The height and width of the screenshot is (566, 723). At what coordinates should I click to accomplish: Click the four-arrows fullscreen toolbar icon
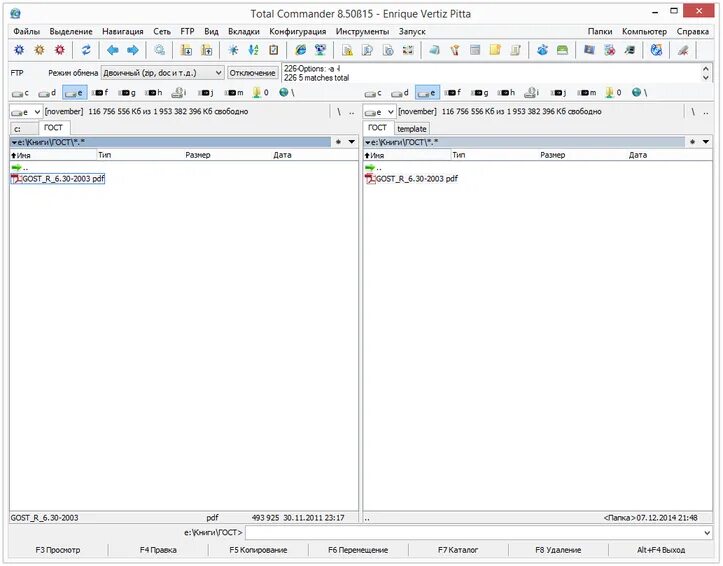[408, 50]
